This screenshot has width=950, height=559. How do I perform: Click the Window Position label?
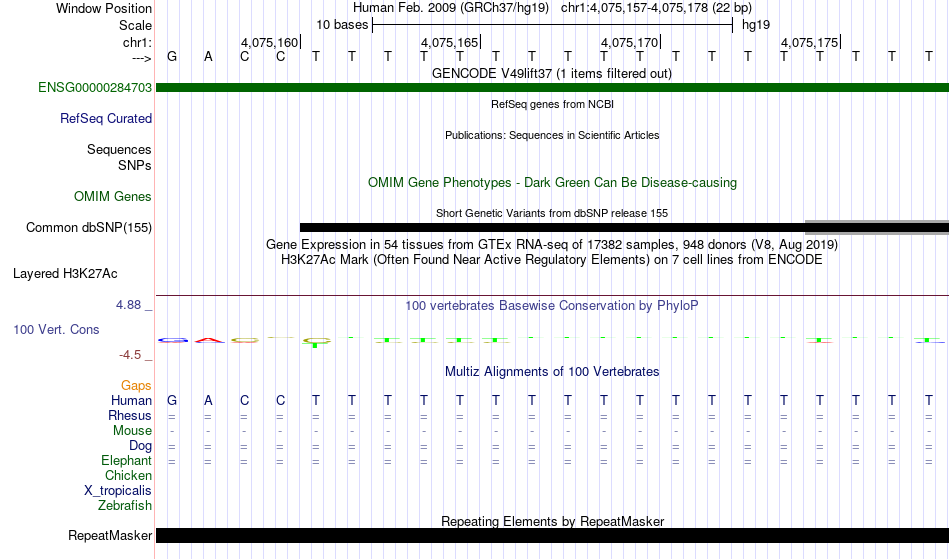click(x=104, y=8)
